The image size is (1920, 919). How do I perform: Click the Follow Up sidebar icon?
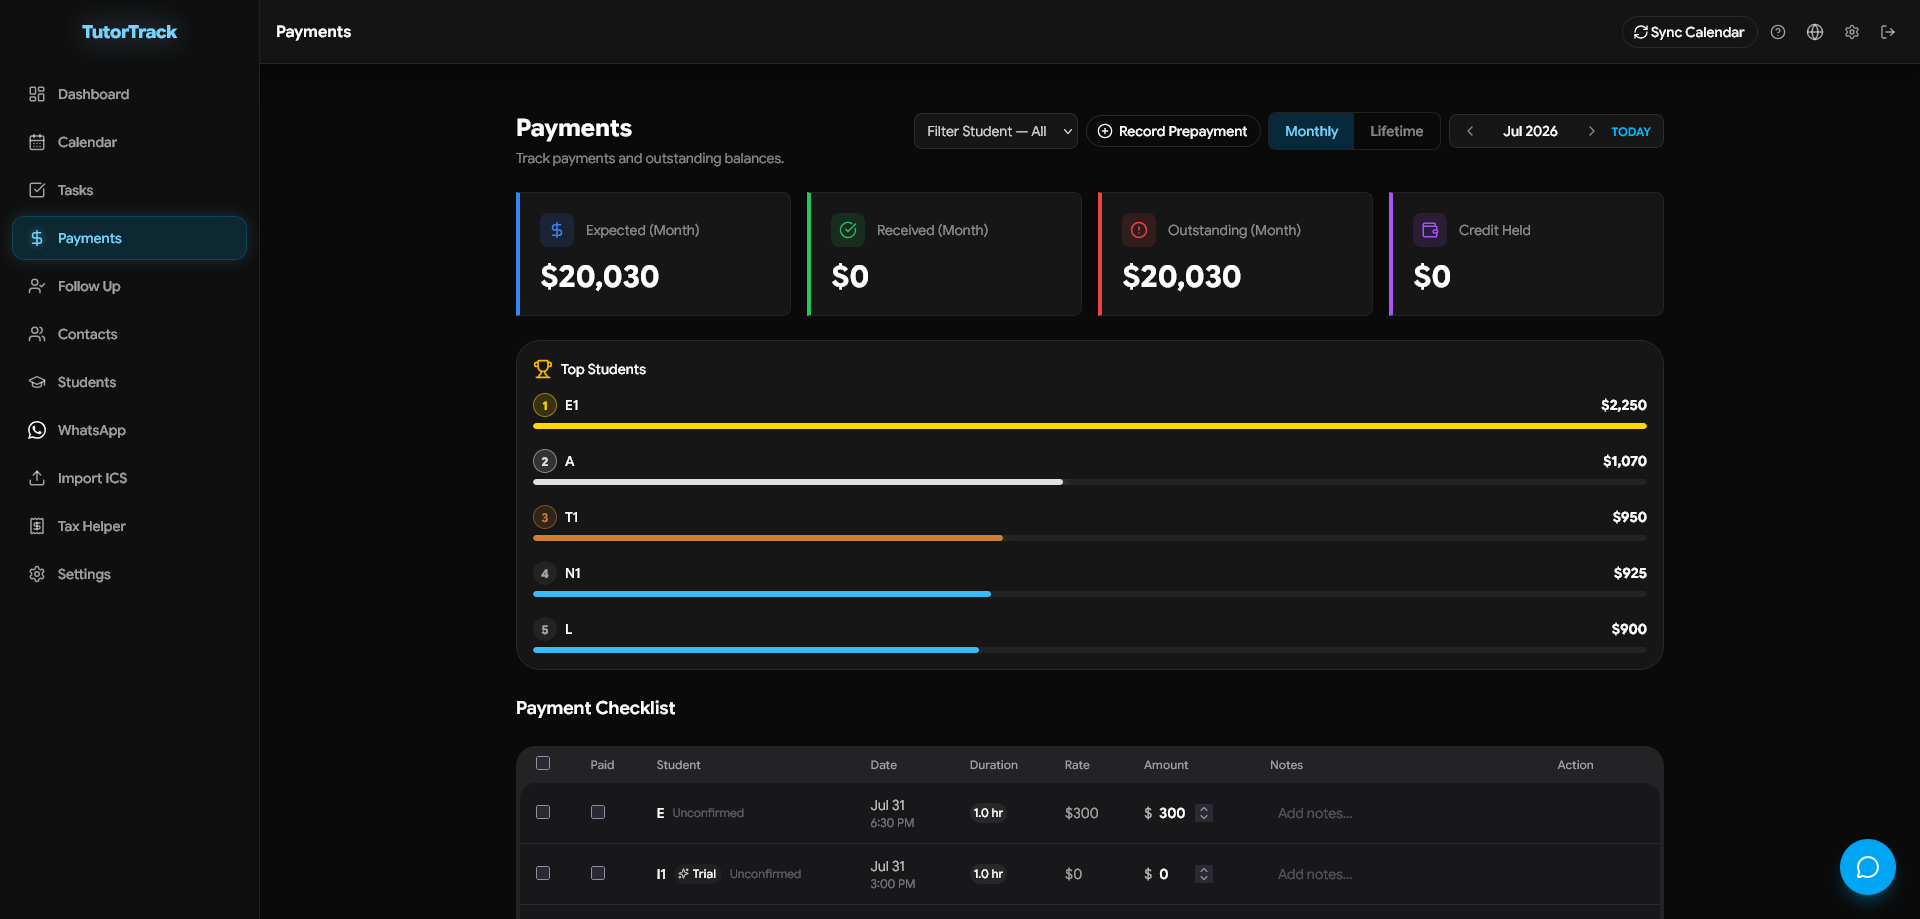pyautogui.click(x=37, y=286)
